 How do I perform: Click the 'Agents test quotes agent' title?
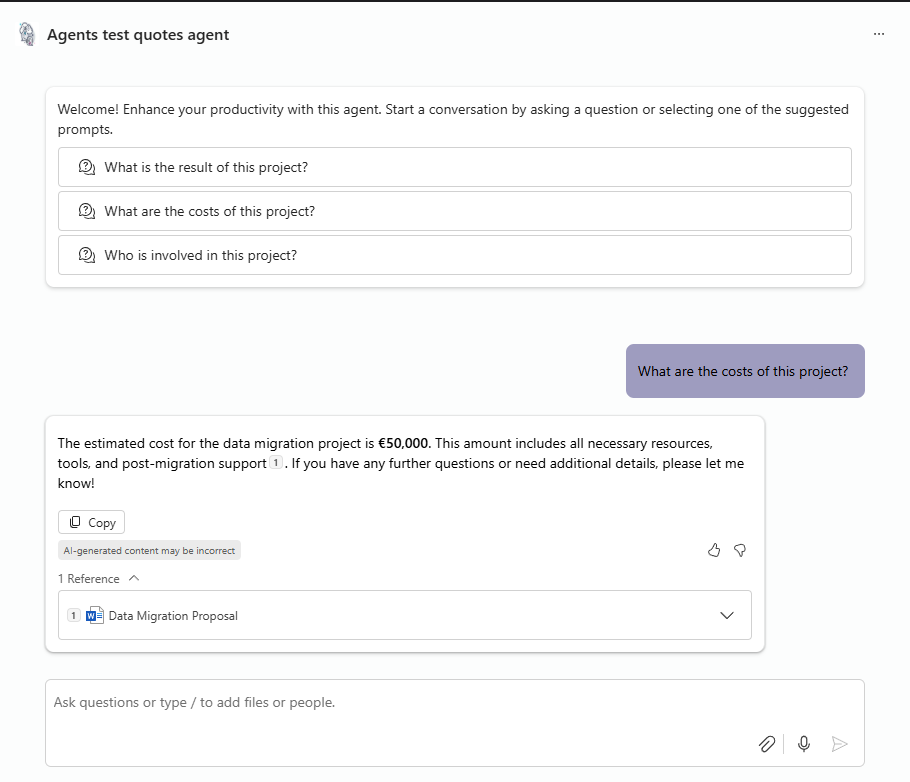coord(138,35)
